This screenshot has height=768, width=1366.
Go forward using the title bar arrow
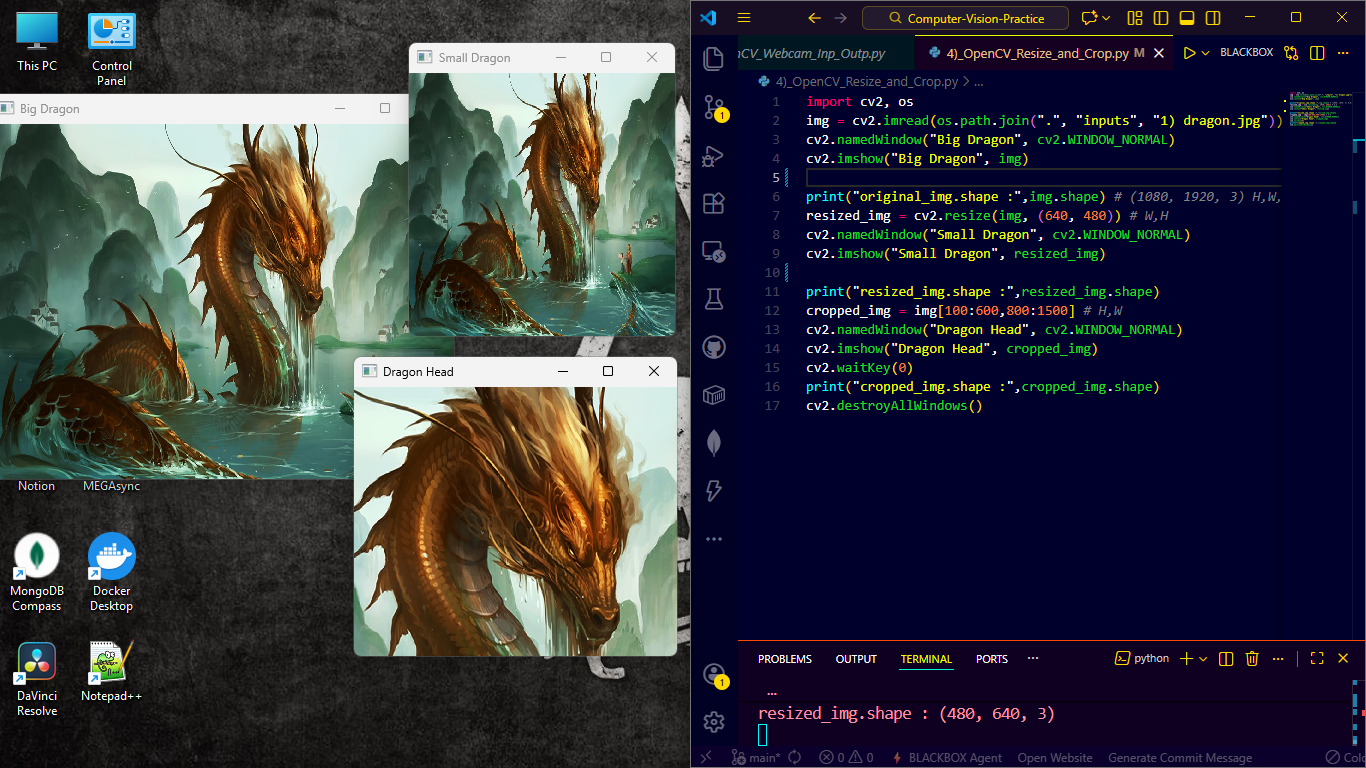tap(840, 18)
